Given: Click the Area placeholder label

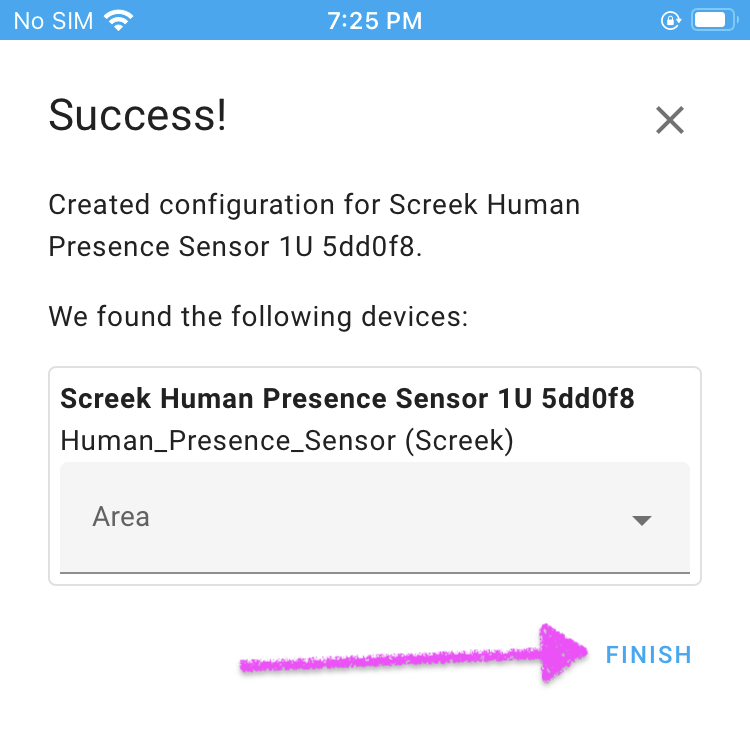Looking at the screenshot, I should 121,517.
